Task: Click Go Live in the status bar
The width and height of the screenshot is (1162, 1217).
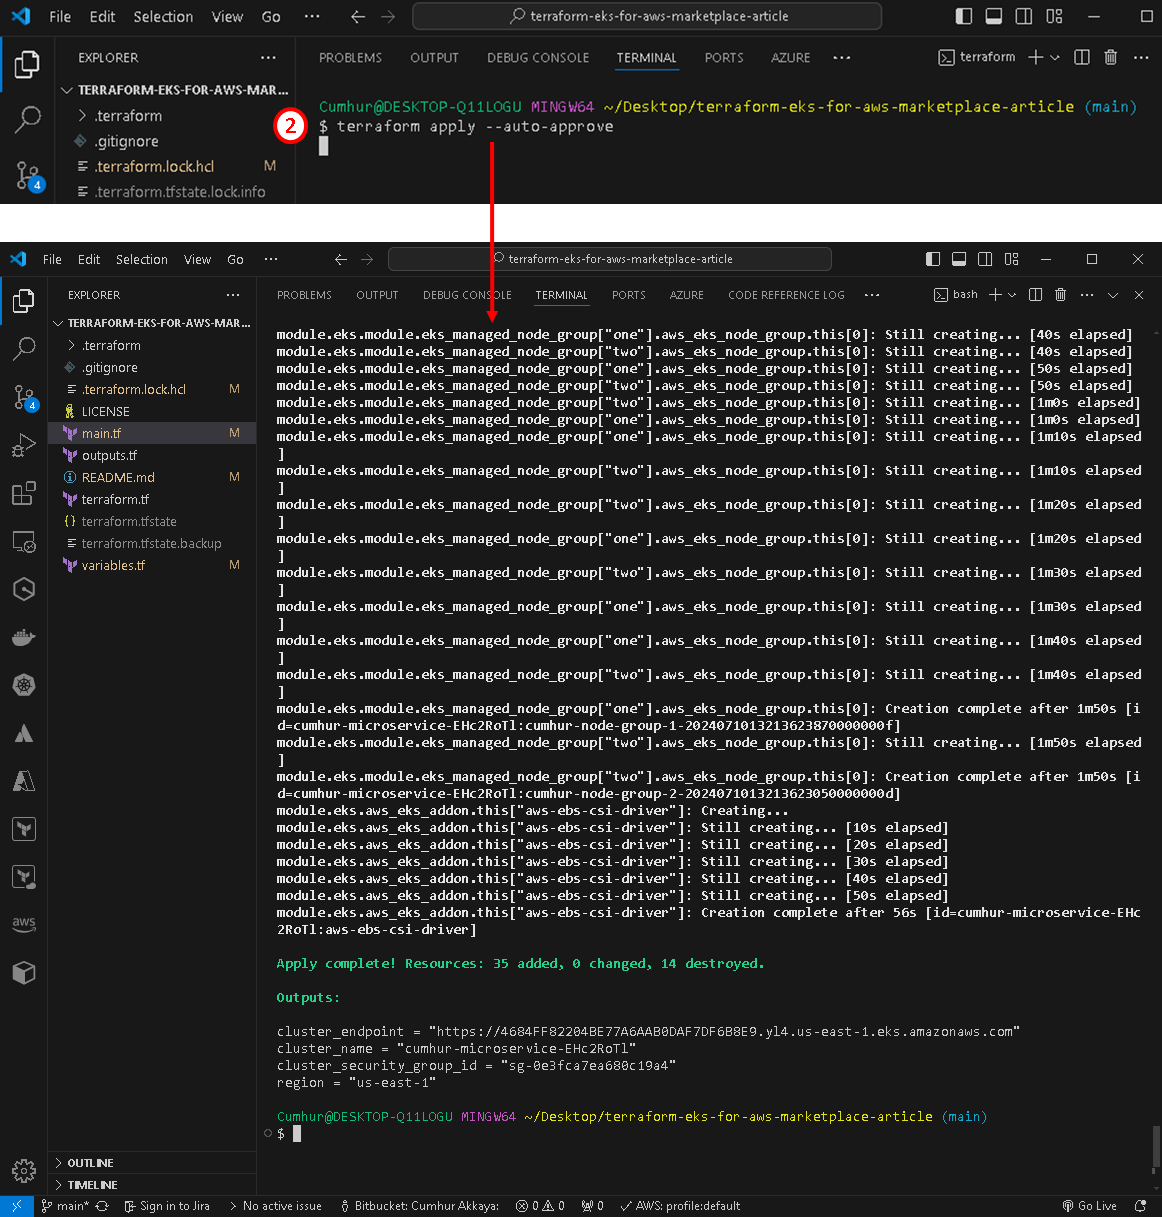Action: [1089, 1206]
